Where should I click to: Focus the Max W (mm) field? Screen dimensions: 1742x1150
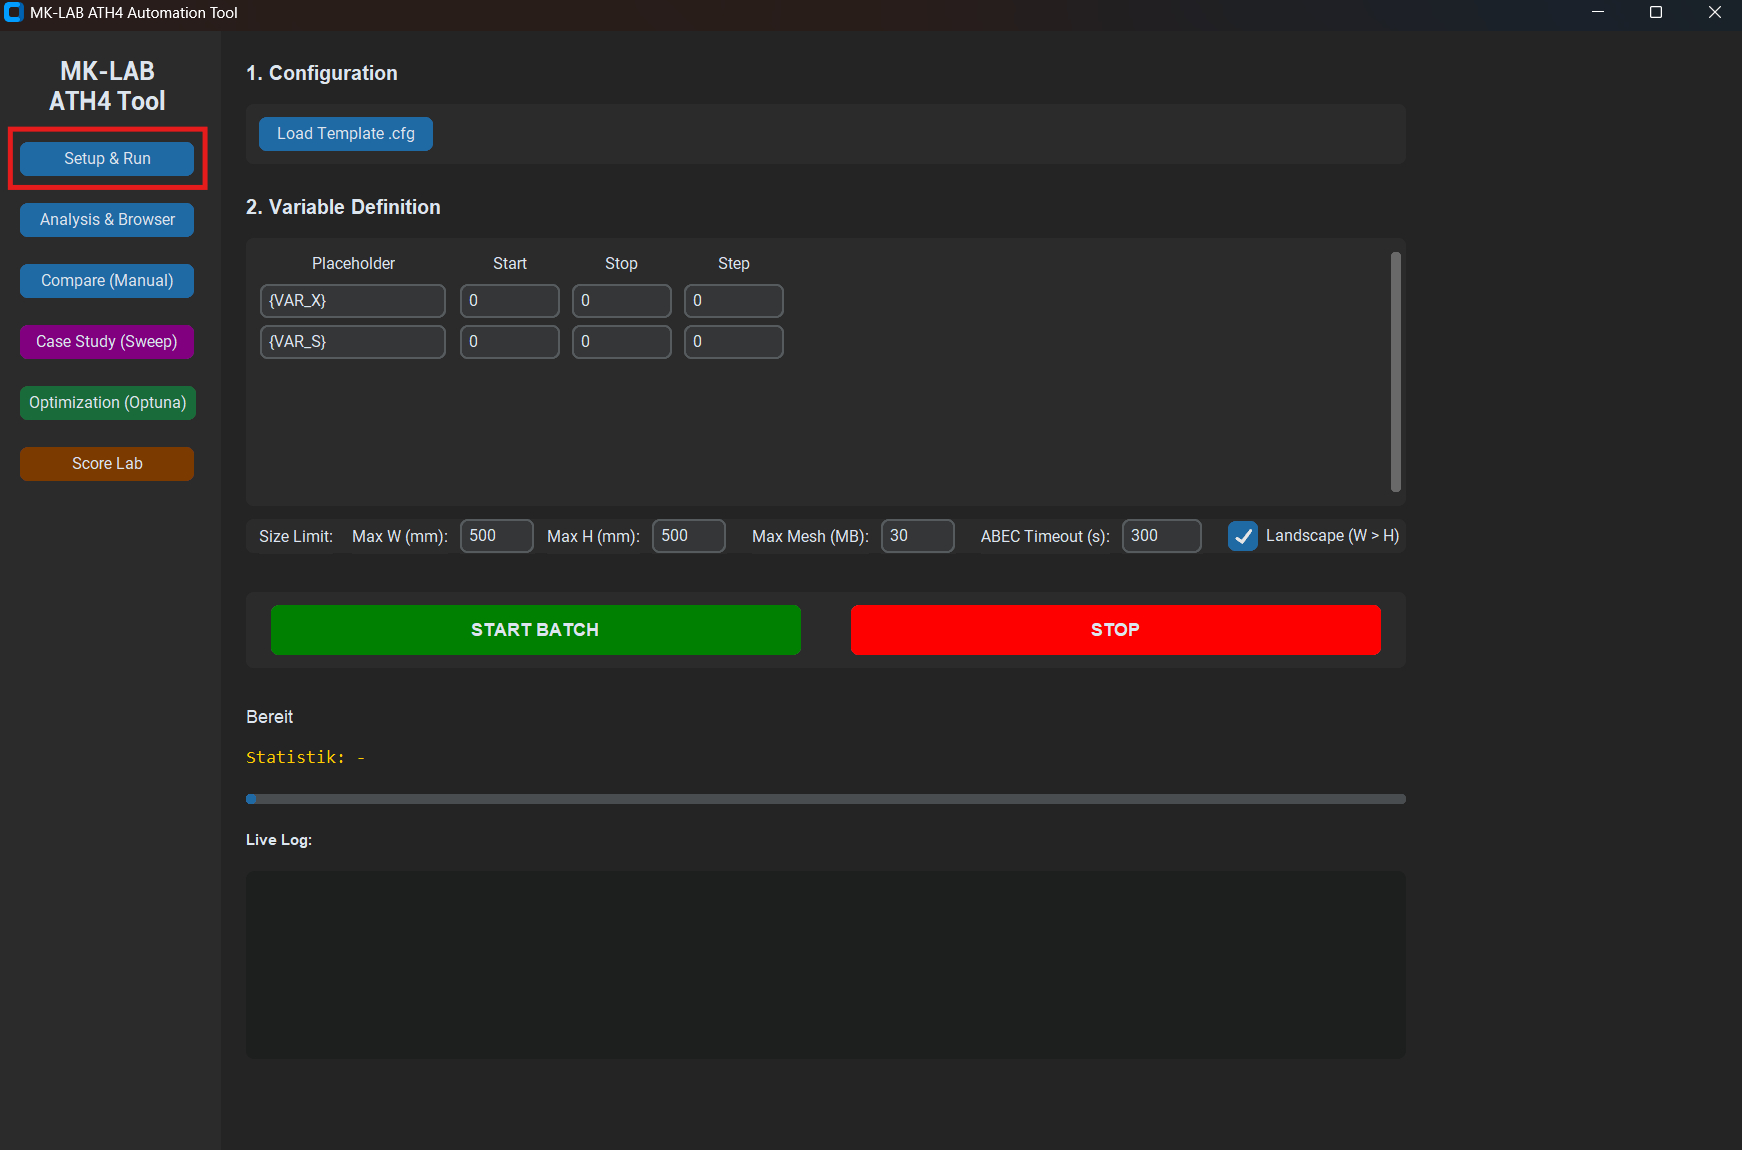(497, 536)
